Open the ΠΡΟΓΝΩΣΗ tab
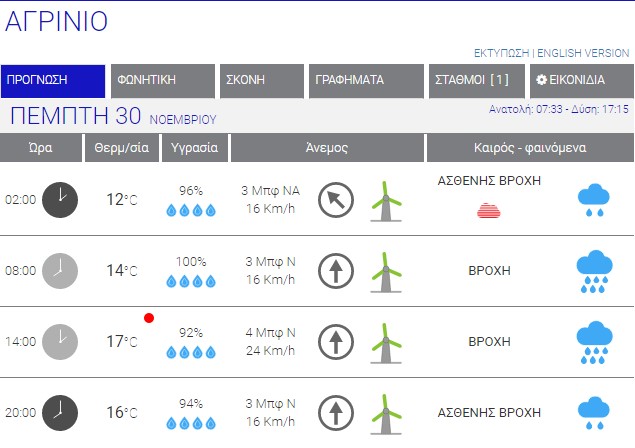This screenshot has width=635, height=448. tap(53, 80)
